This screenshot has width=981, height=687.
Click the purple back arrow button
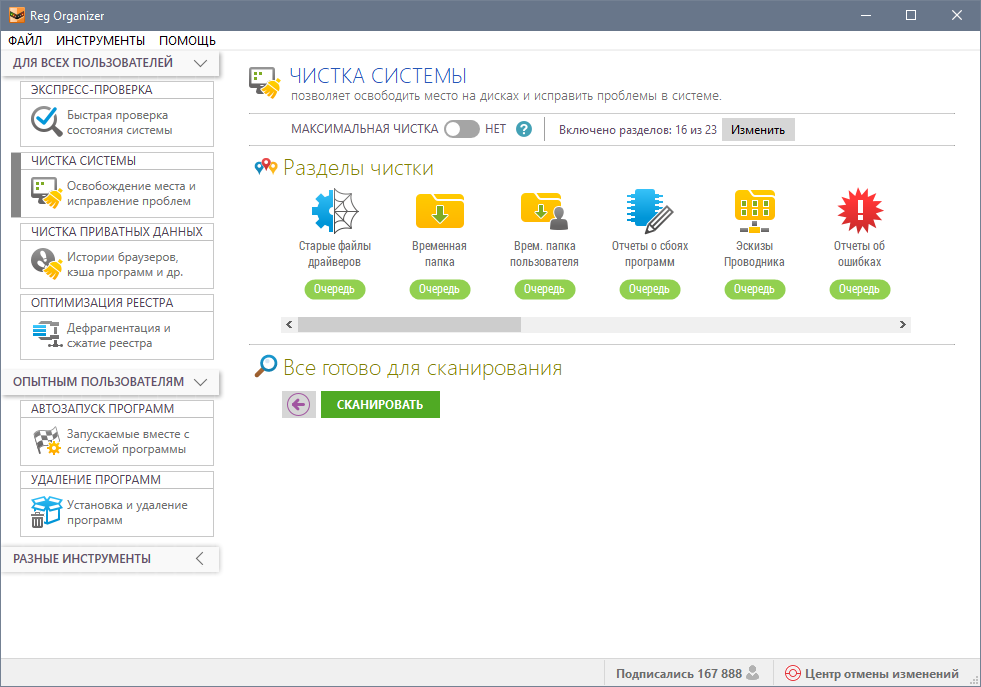pyautogui.click(x=298, y=405)
